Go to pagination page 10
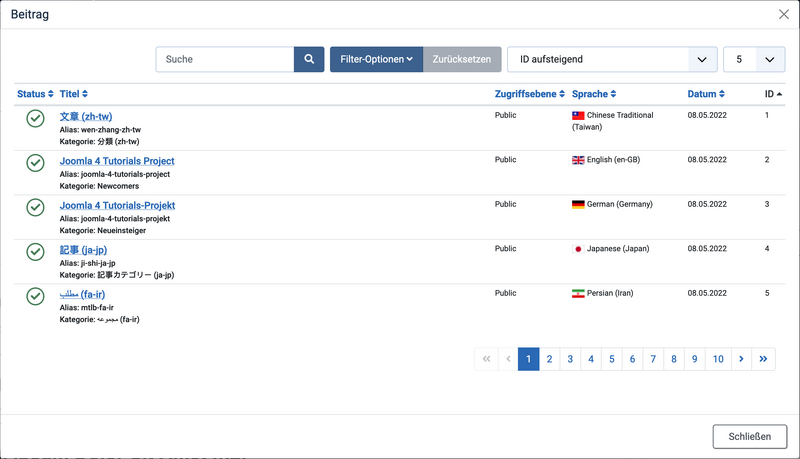800x459 pixels. [718, 359]
